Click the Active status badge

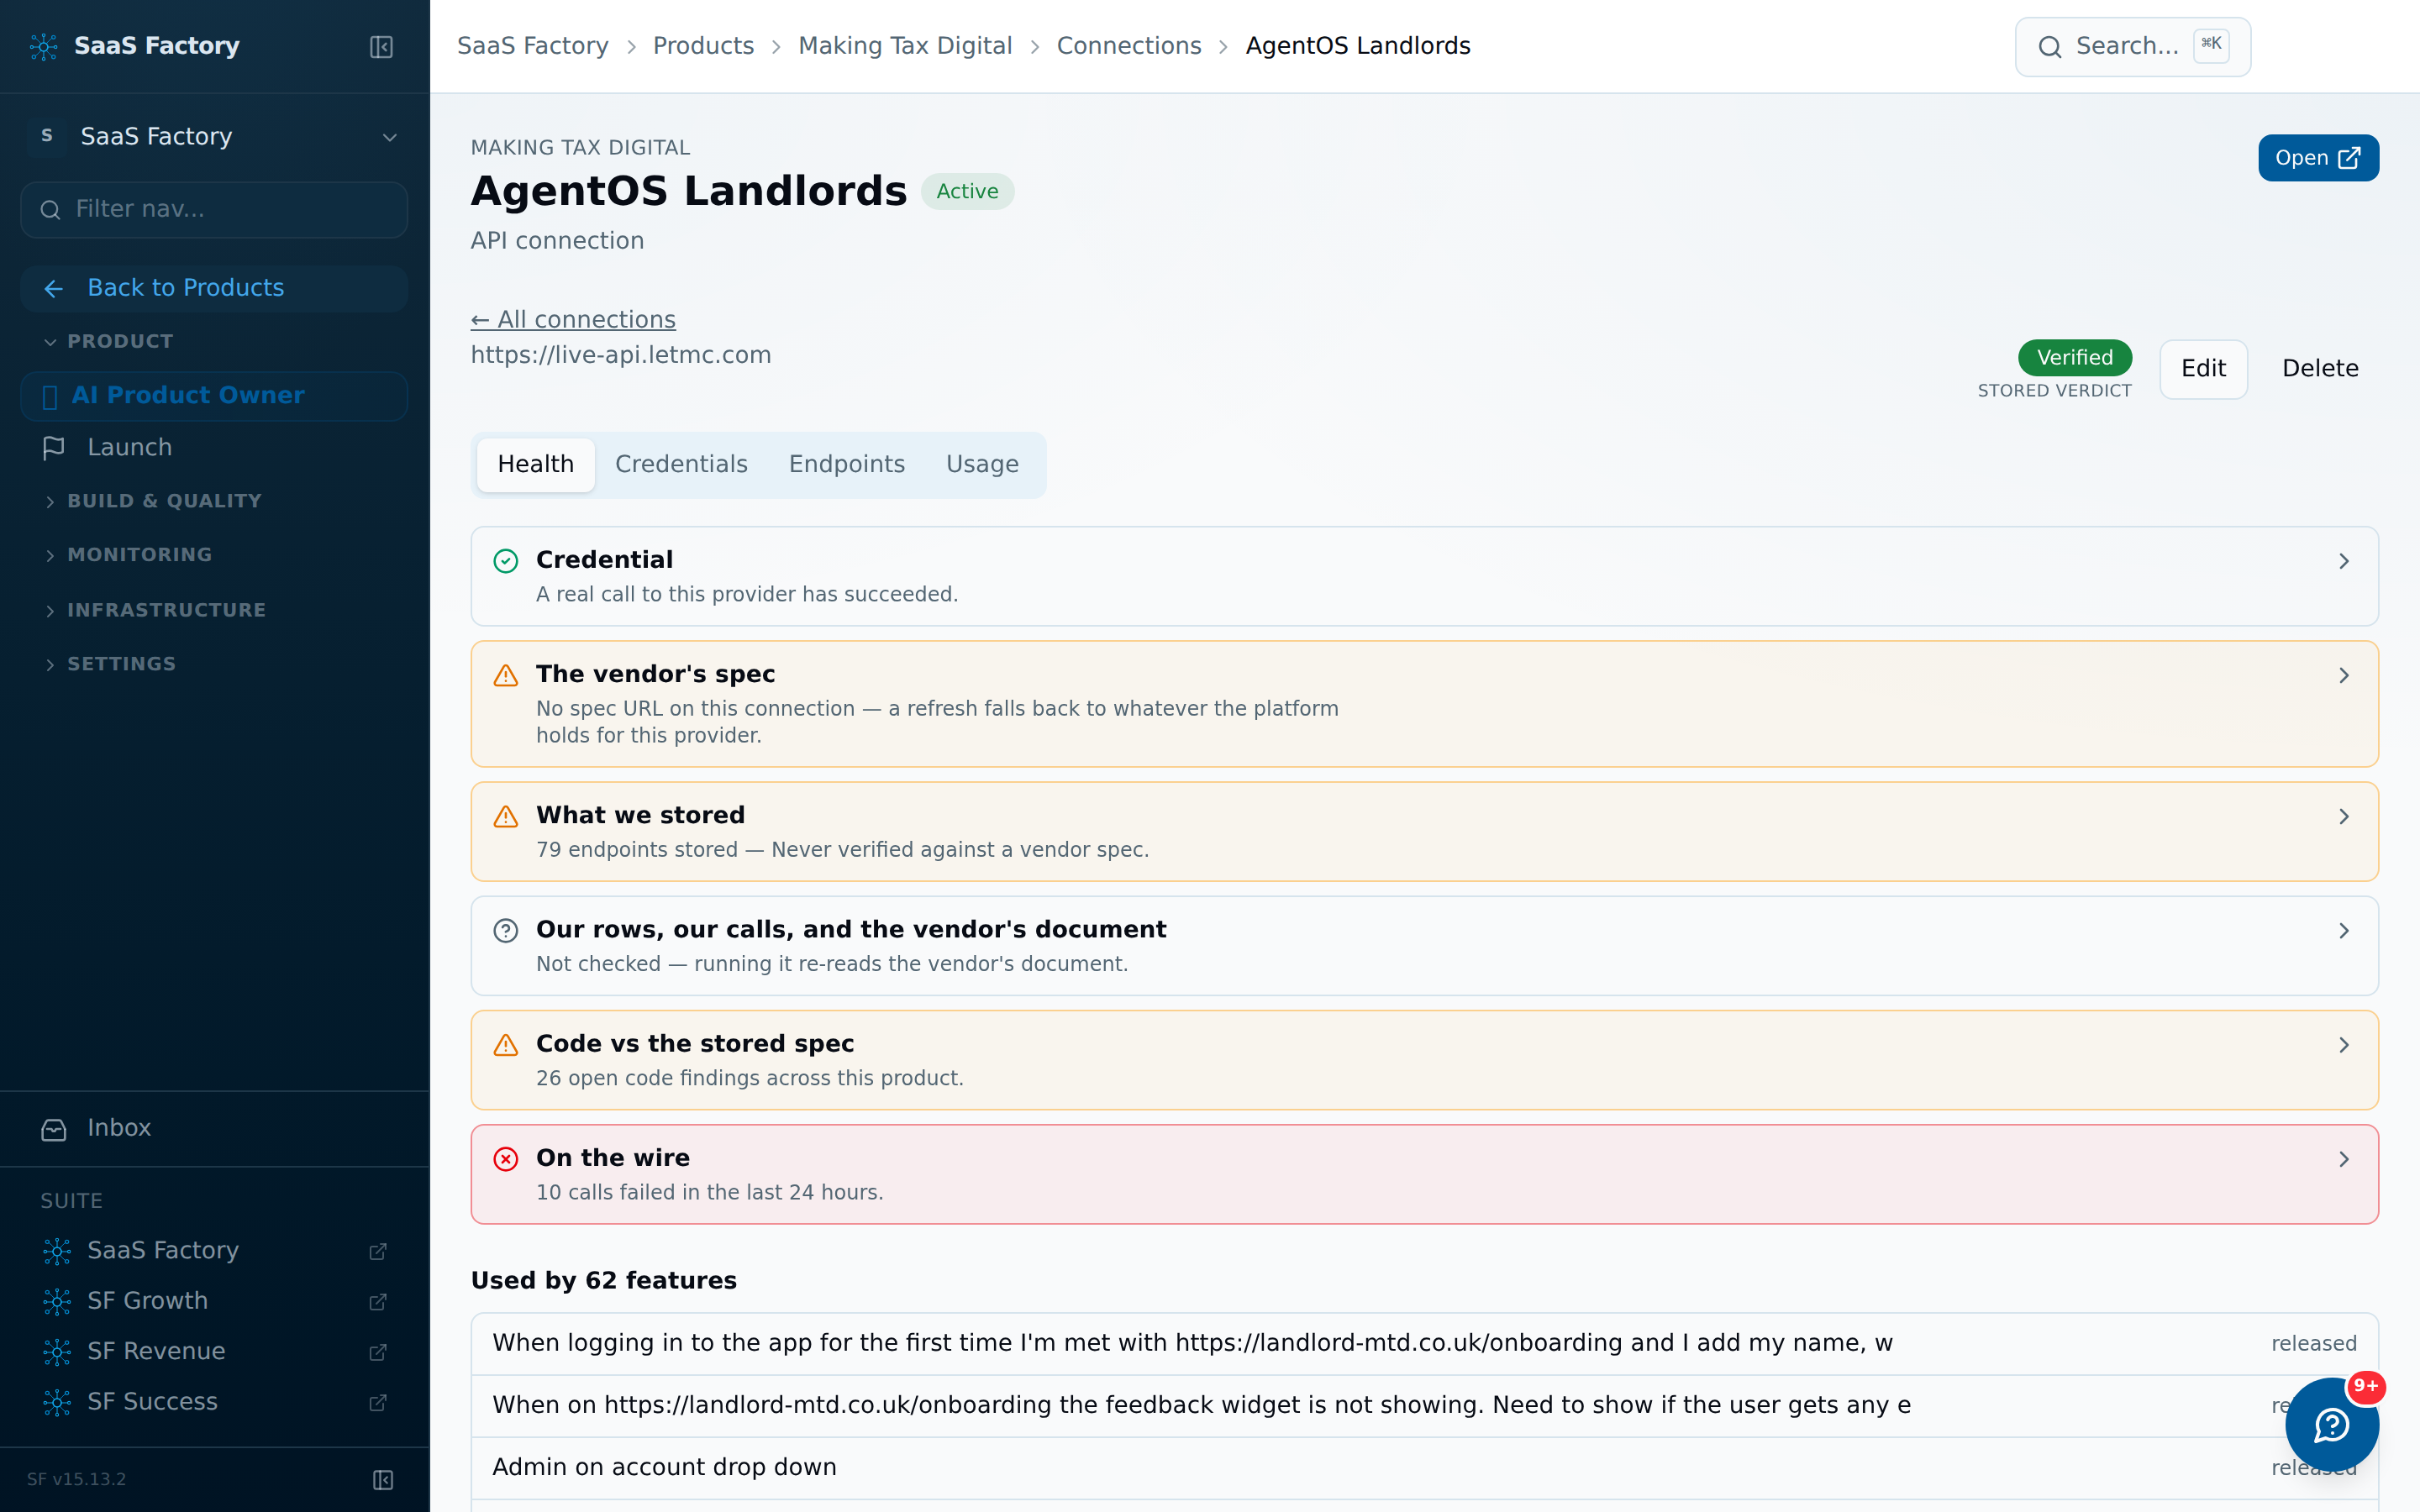coord(967,191)
